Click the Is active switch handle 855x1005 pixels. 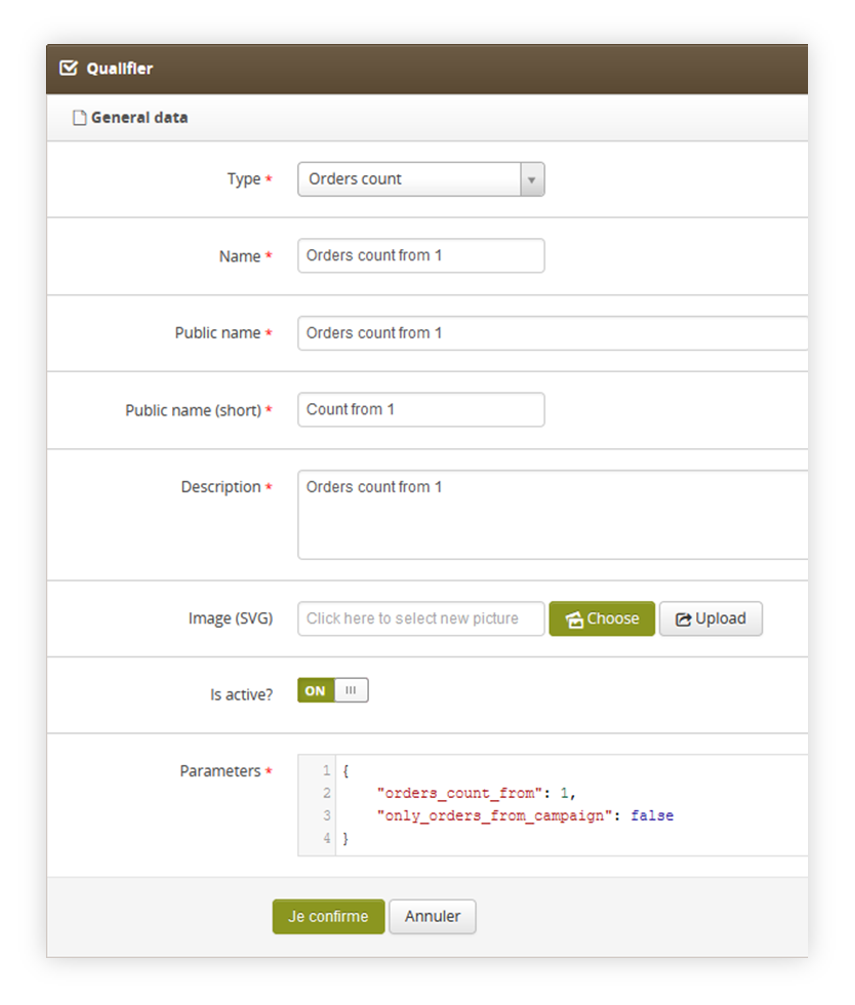(351, 690)
